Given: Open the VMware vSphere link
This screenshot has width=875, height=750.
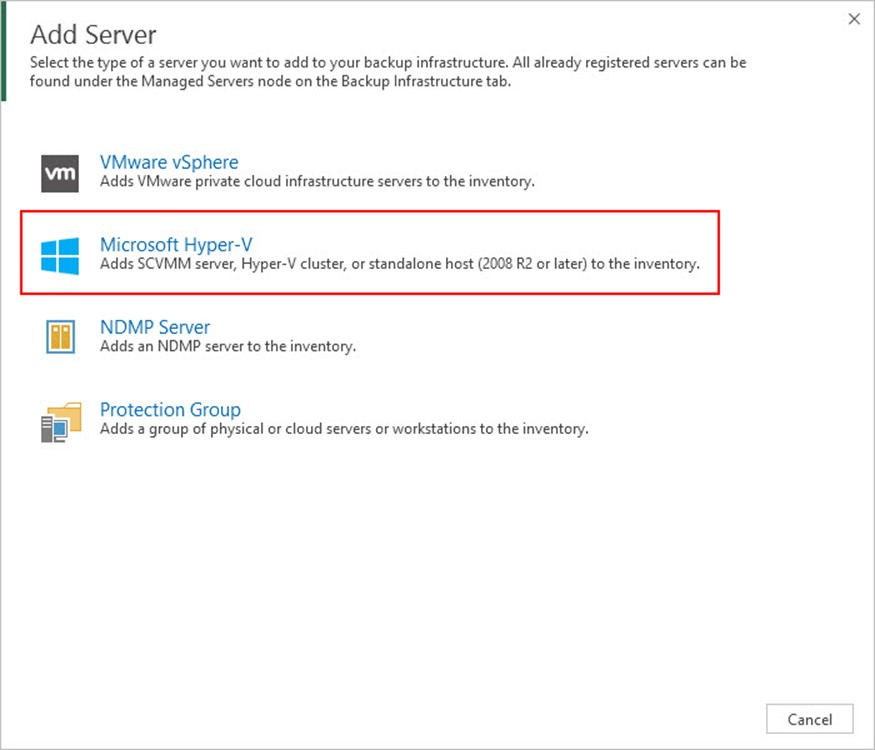Looking at the screenshot, I should (x=169, y=162).
